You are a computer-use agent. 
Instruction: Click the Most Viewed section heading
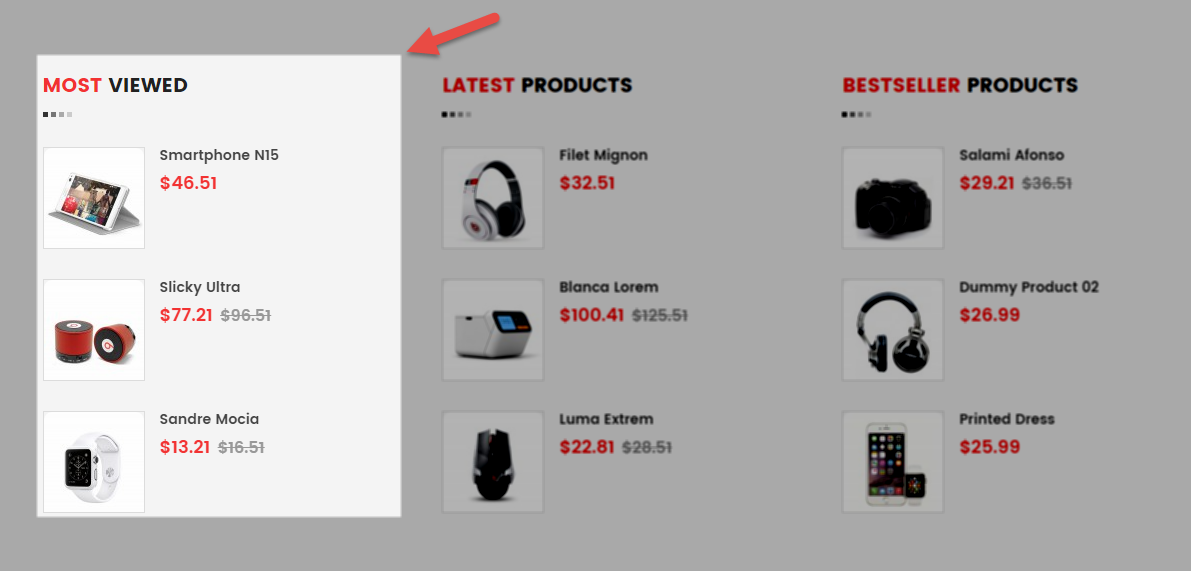point(115,85)
